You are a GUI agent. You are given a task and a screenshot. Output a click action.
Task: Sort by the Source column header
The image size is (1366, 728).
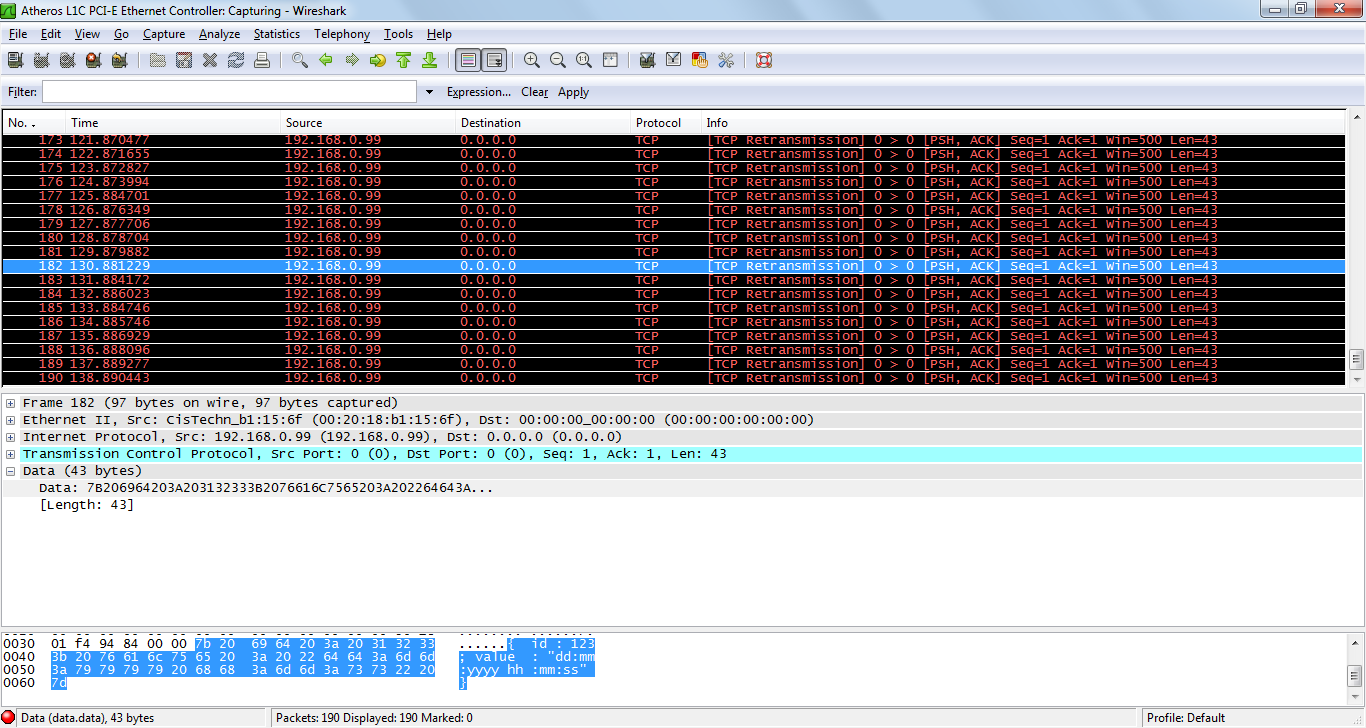pyautogui.click(x=368, y=123)
